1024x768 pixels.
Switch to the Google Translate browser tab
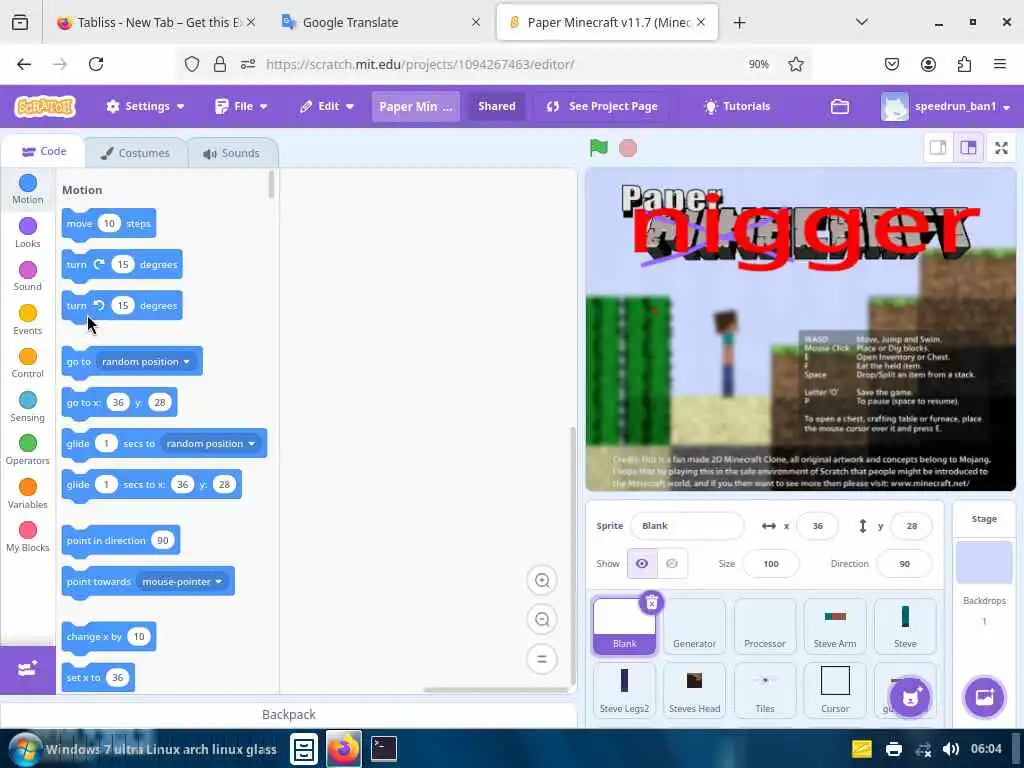tap(381, 22)
